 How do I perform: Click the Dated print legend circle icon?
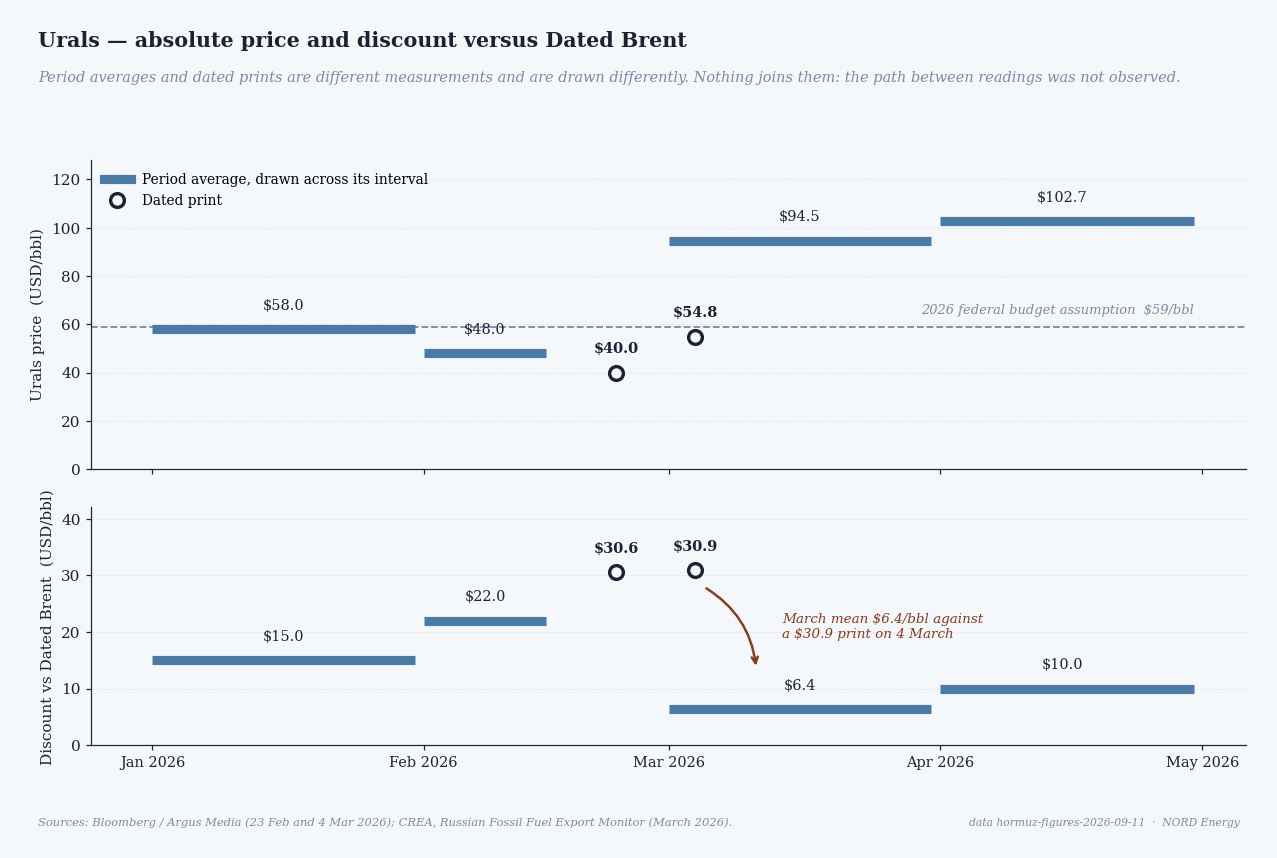pyautogui.click(x=117, y=200)
